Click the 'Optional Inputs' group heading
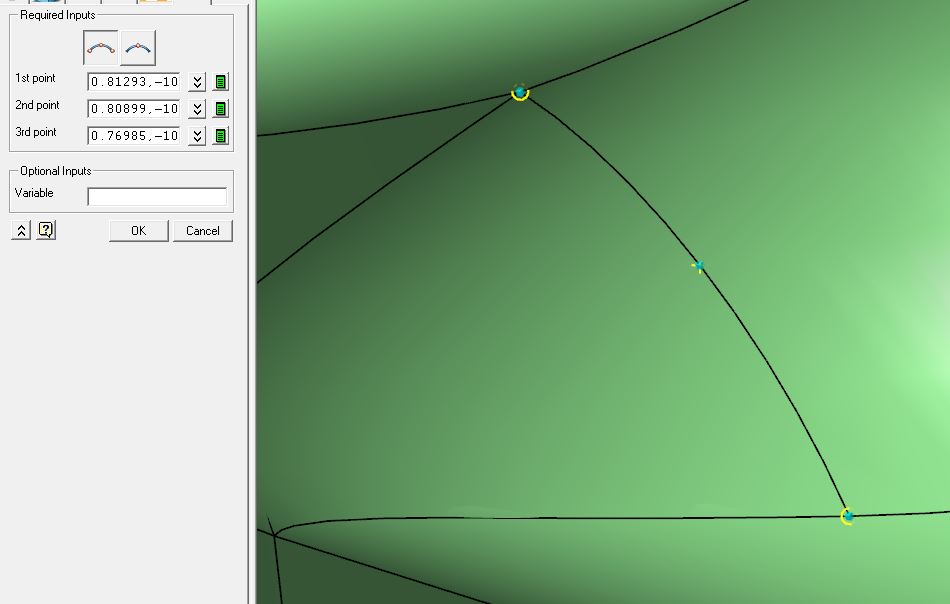 56,171
